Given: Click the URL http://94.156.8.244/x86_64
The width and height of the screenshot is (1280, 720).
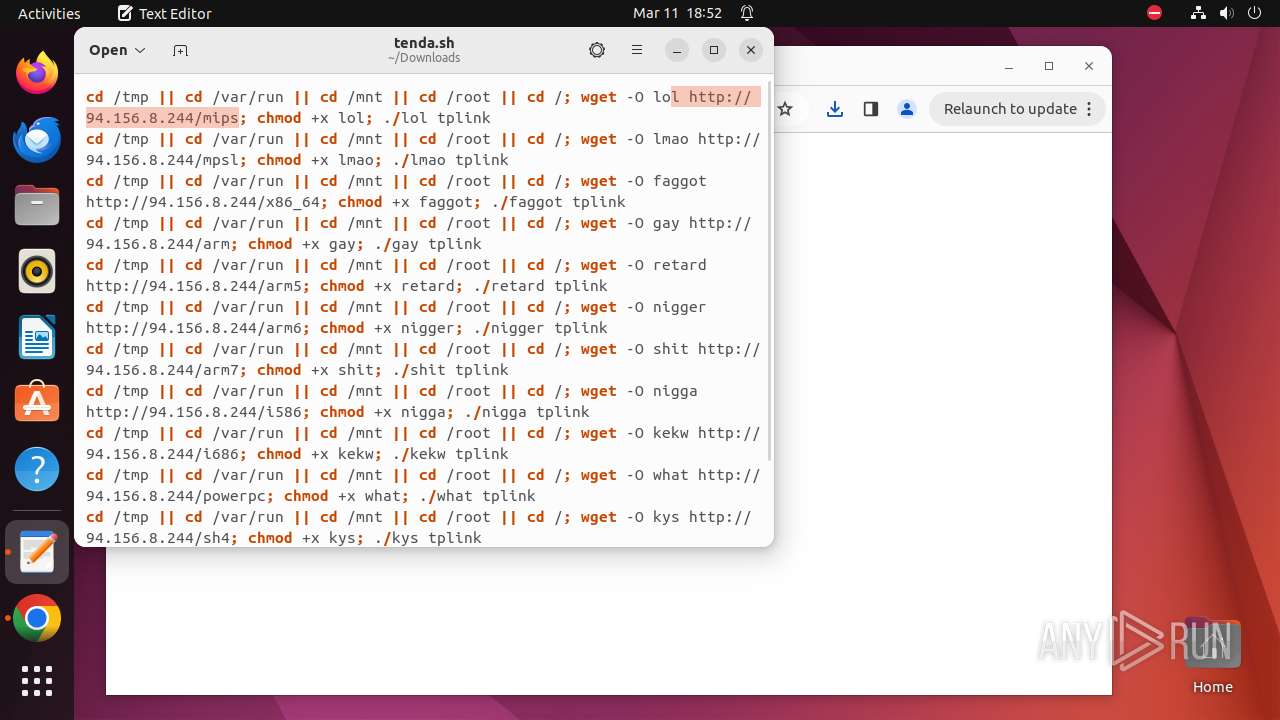Looking at the screenshot, I should (203, 201).
